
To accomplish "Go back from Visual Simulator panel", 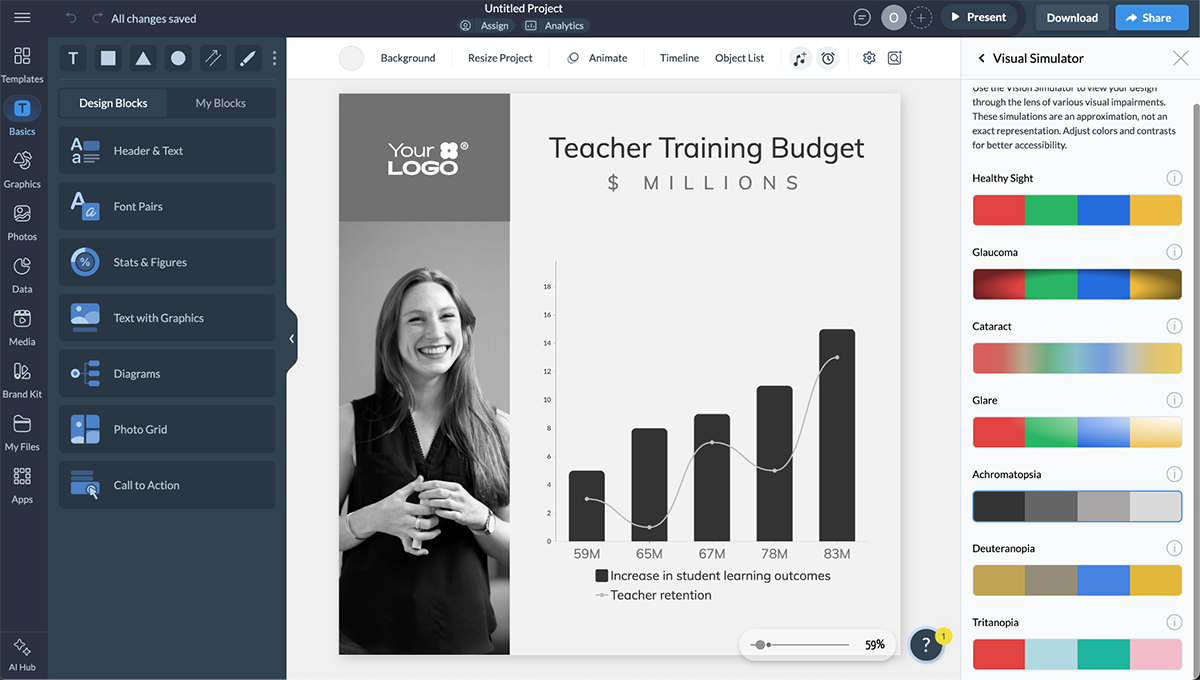I will pos(981,58).
